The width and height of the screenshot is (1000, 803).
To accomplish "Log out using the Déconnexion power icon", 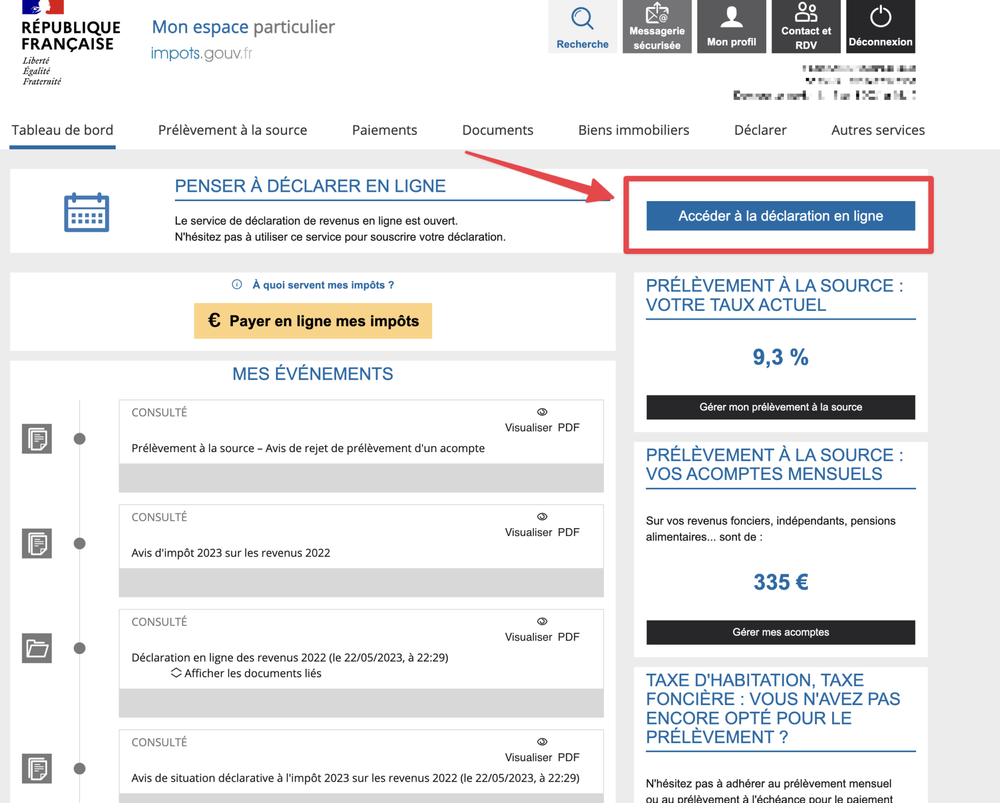I will [x=880, y=26].
